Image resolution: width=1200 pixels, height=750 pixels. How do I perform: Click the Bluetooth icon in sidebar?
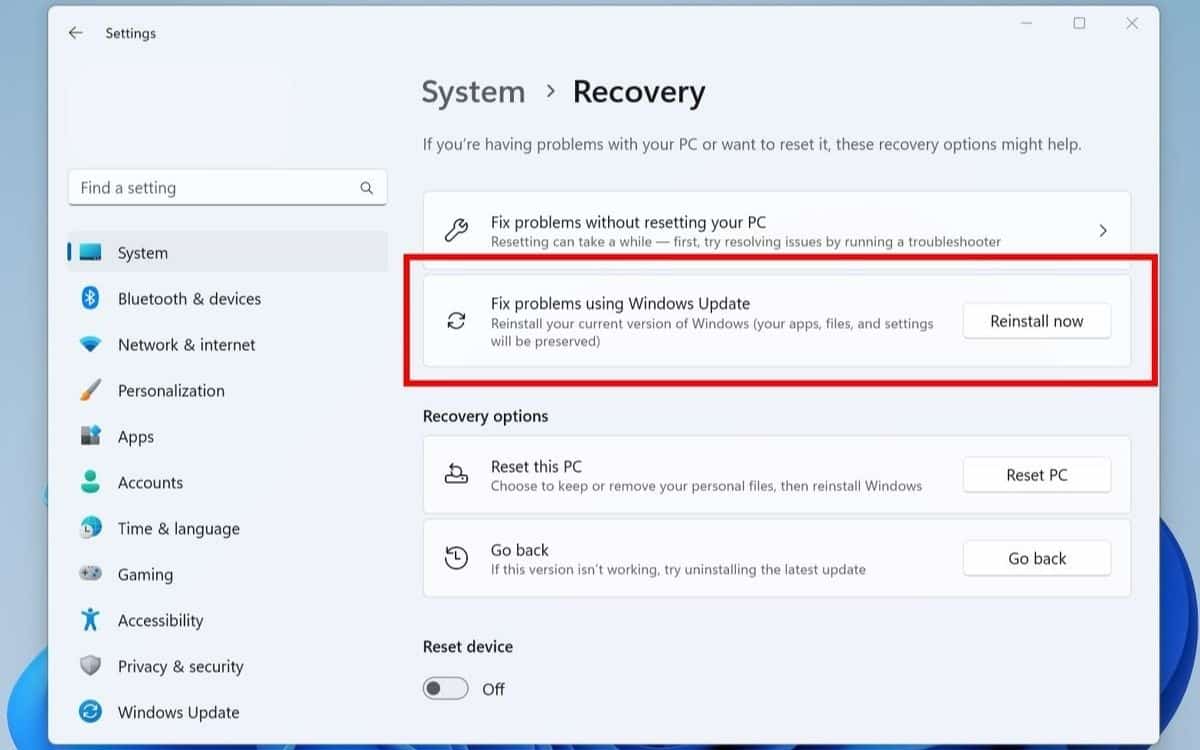90,298
